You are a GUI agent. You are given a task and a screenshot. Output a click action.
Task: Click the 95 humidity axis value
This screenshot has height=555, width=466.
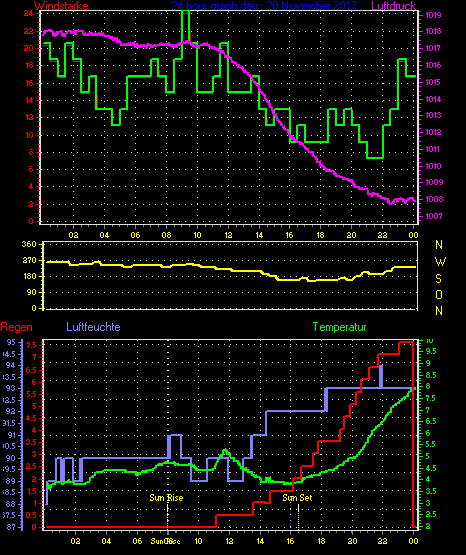click(x=11, y=342)
